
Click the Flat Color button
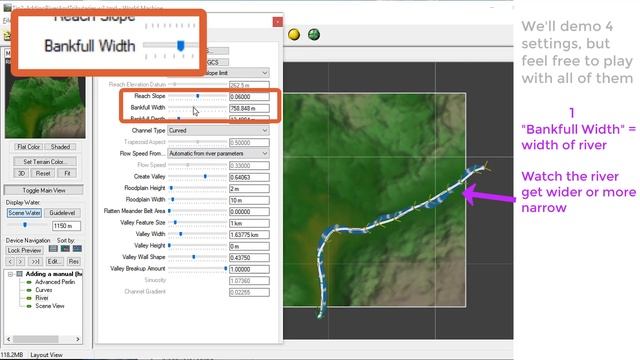tap(28, 147)
